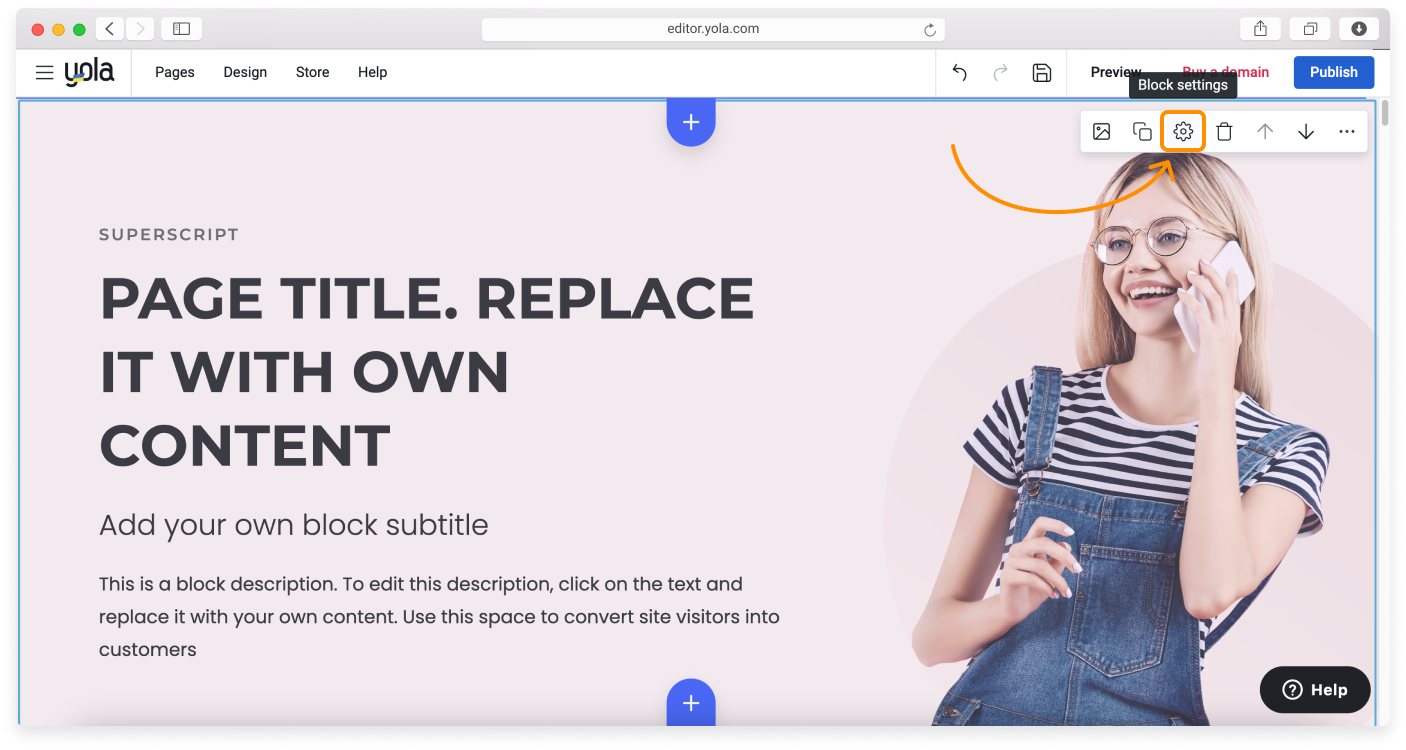
Task: Add a block using the bottom plus button
Action: point(691,703)
